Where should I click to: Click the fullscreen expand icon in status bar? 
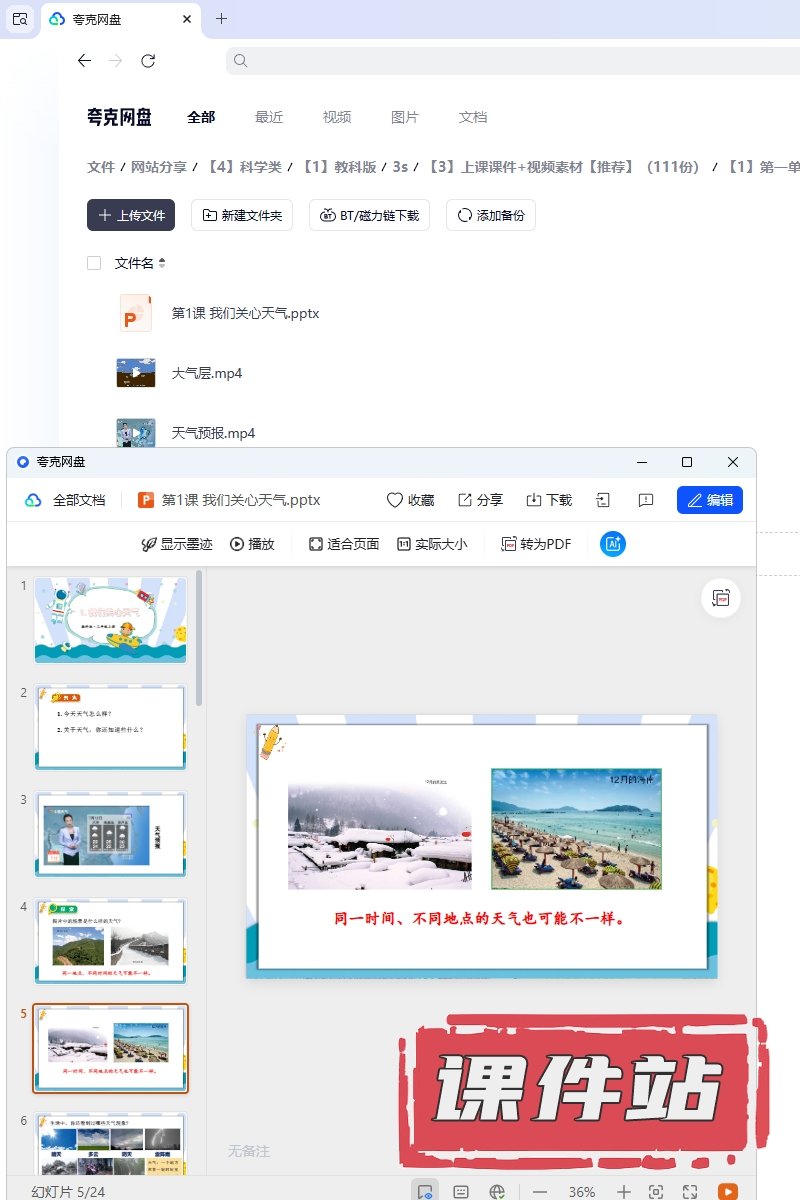point(690,1191)
